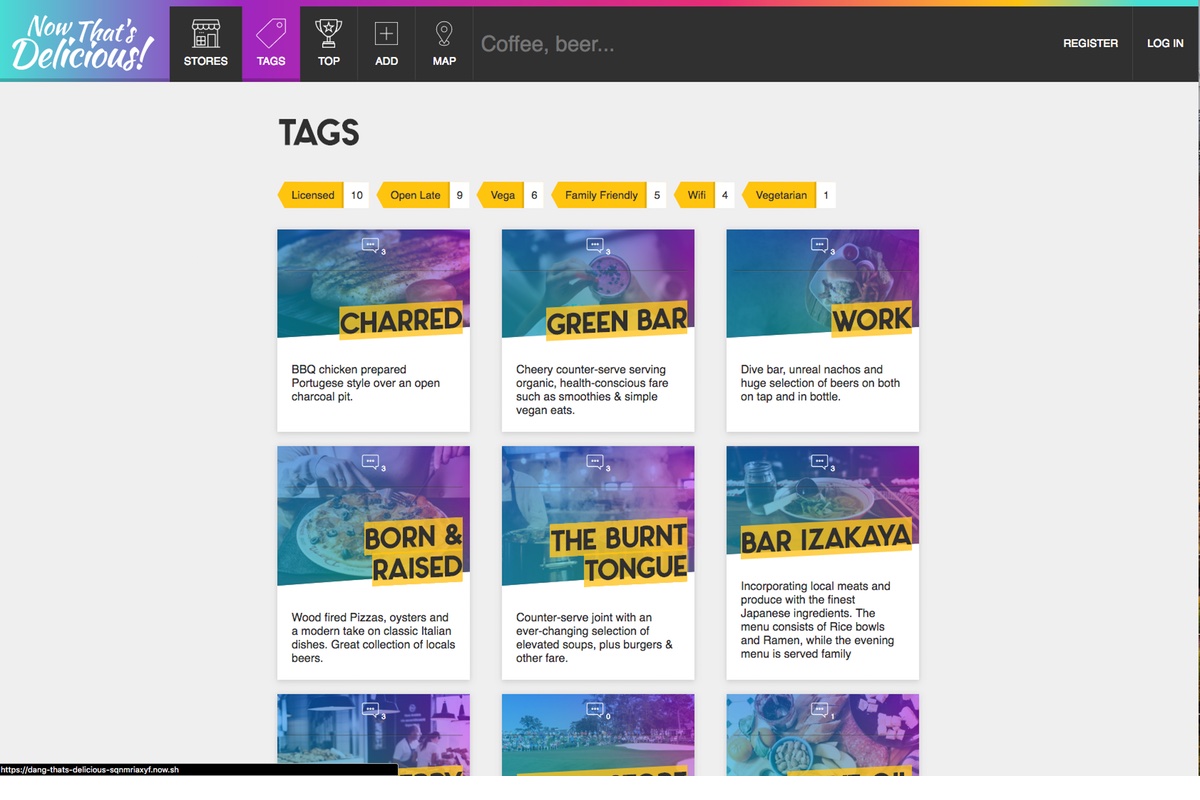Select the Tags price-tag icon
The image size is (1200, 800).
[x=271, y=35]
